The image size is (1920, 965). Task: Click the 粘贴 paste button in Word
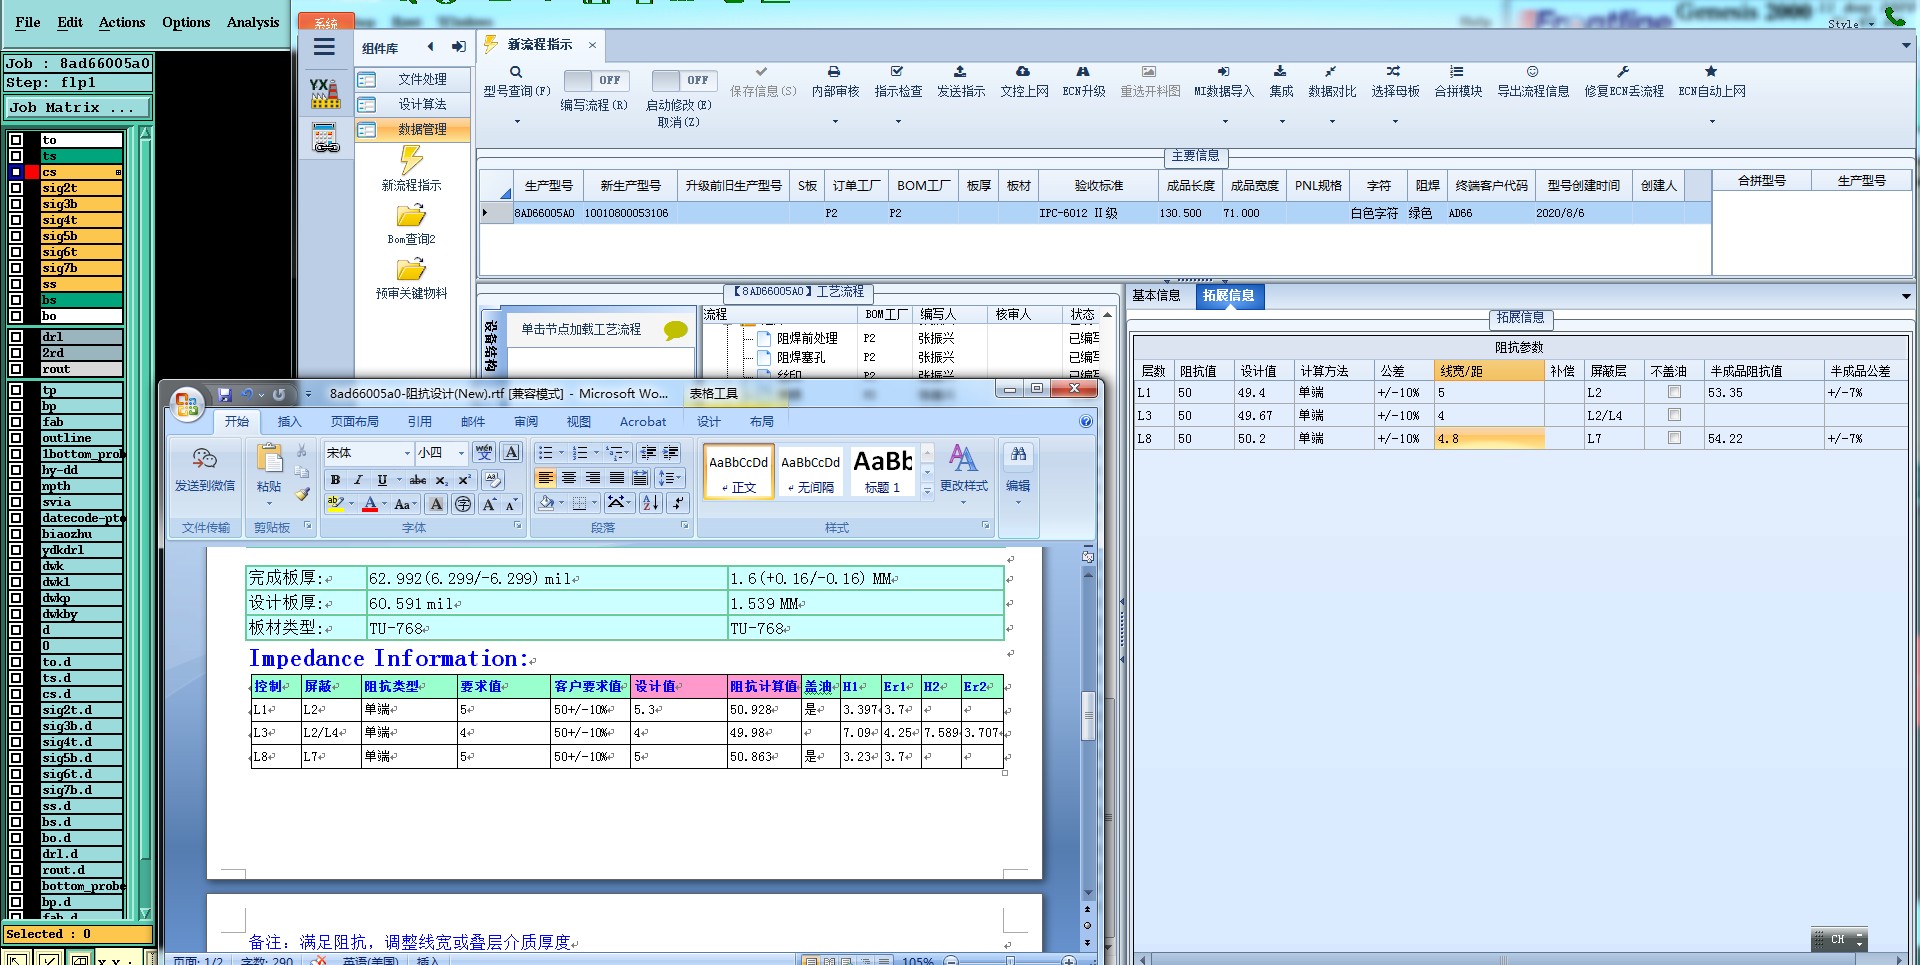[x=269, y=468]
